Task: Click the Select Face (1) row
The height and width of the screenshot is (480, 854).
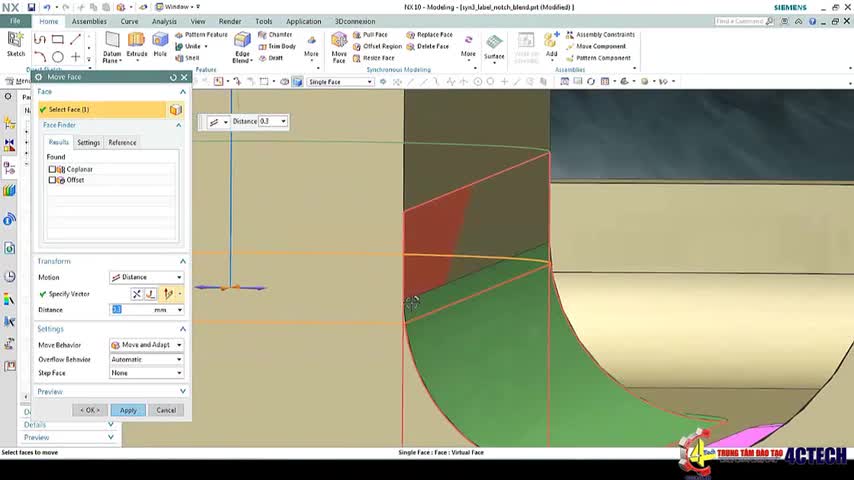Action: click(x=102, y=110)
